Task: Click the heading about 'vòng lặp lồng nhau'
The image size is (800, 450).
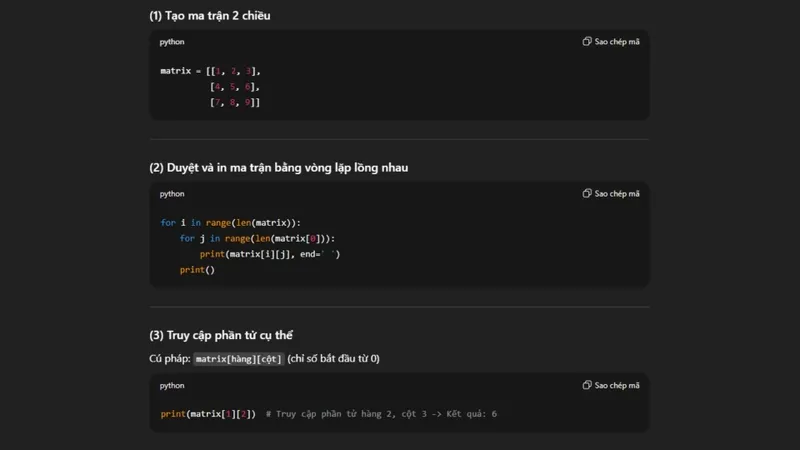Action: pyautogui.click(x=278, y=167)
